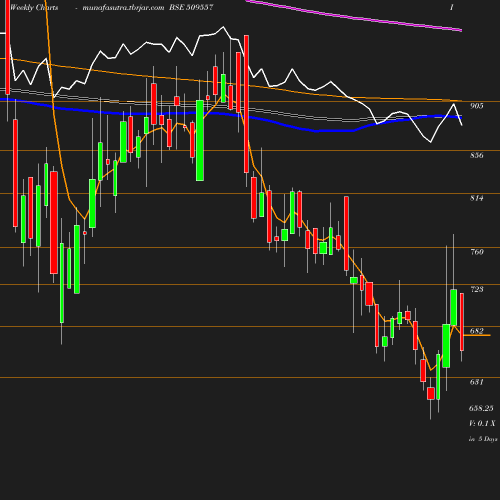
Task: Click the "BSE 509557" symbol label
Action: point(191,7)
